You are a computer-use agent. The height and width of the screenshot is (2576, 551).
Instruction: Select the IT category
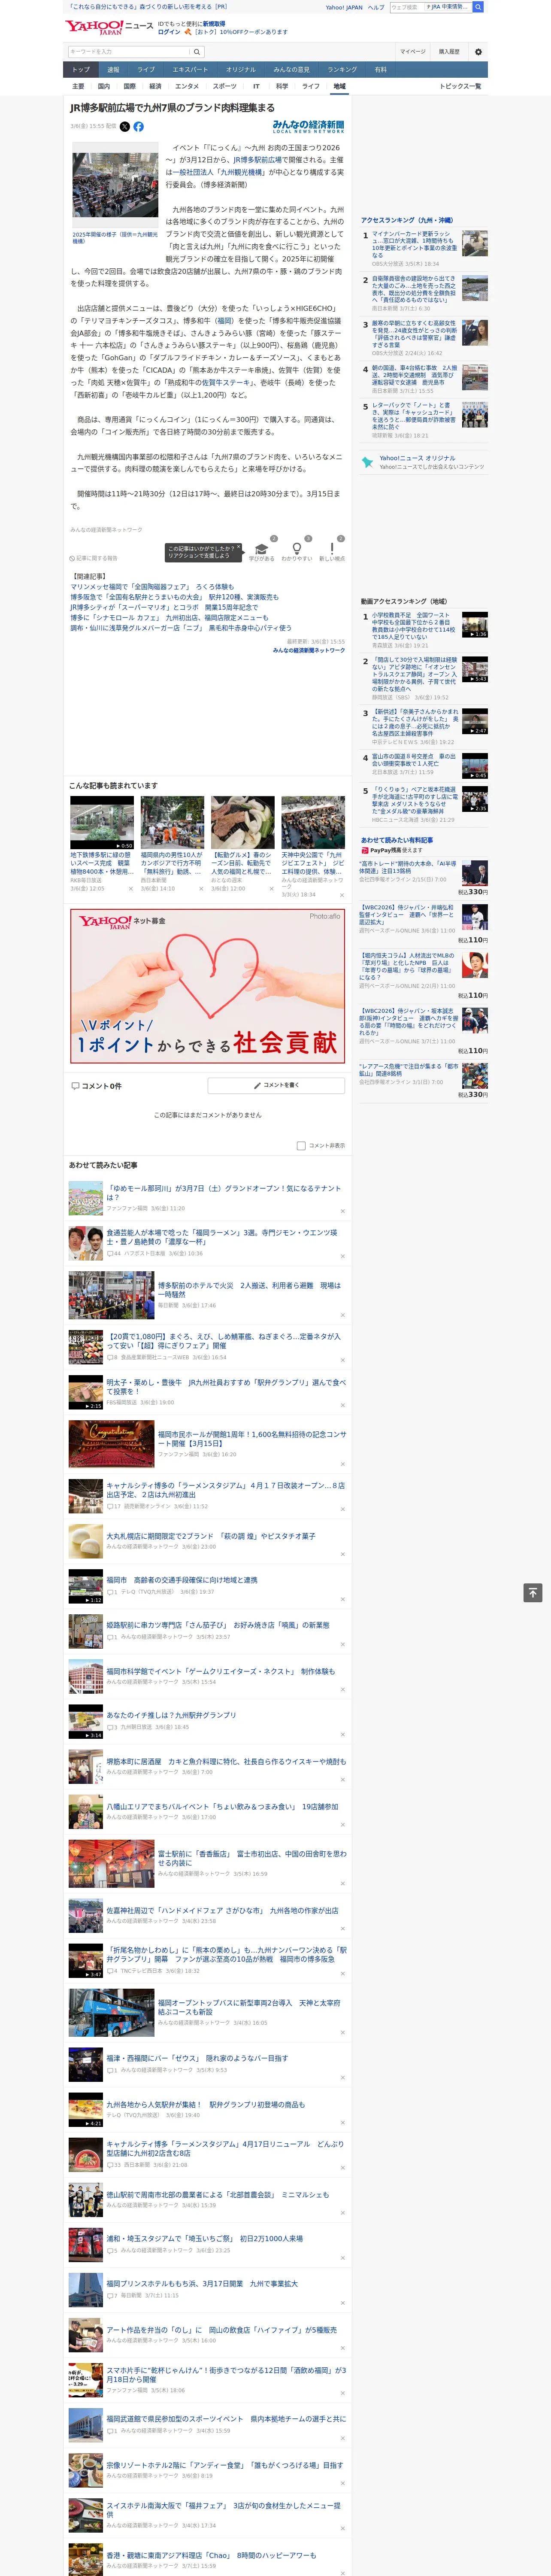(256, 86)
